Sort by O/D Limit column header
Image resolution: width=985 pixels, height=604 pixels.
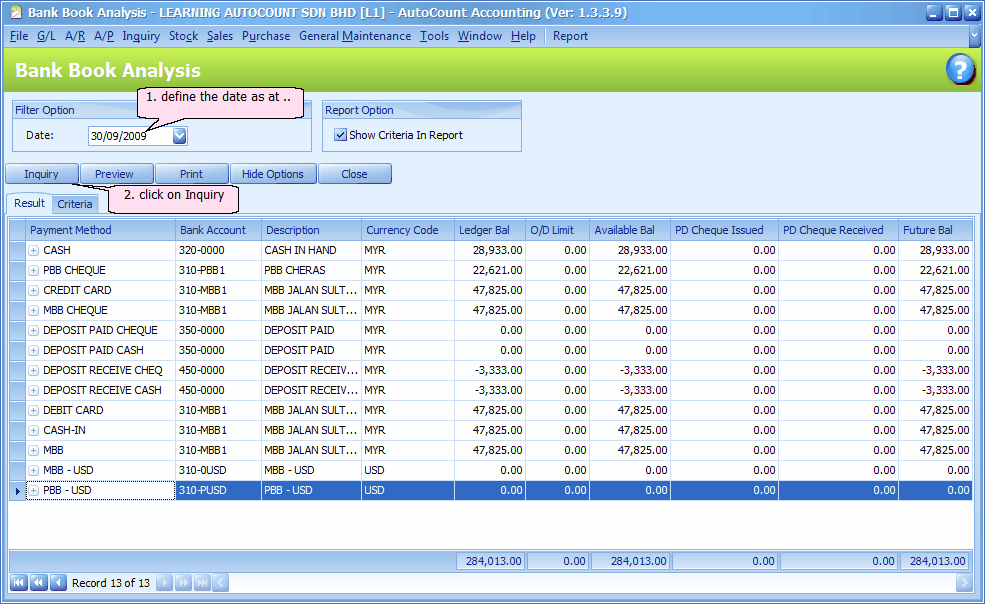pyautogui.click(x=557, y=230)
